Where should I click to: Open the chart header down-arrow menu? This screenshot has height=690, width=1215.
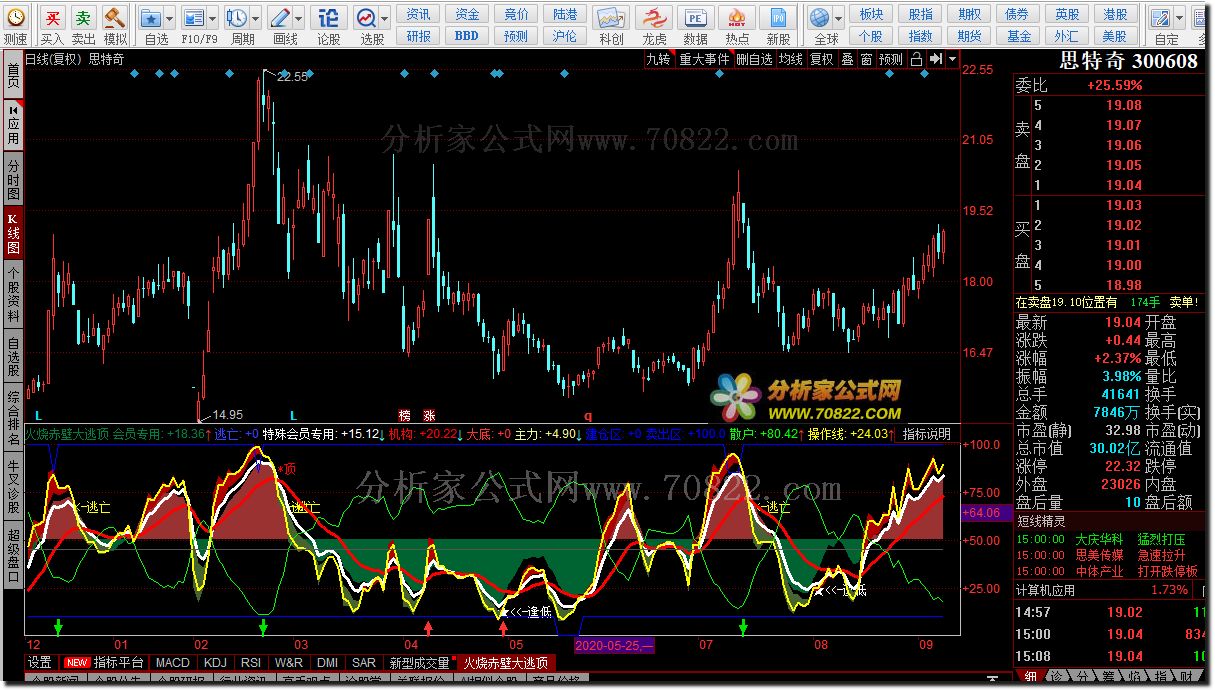point(951,59)
